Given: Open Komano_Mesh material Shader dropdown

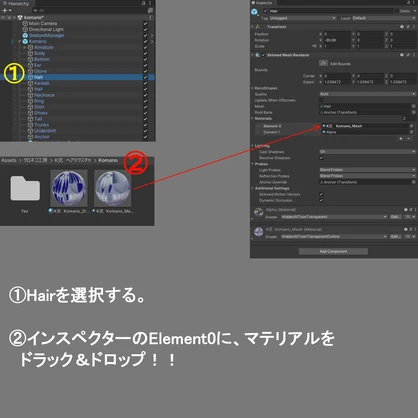Looking at the screenshot, I should pos(334,236).
